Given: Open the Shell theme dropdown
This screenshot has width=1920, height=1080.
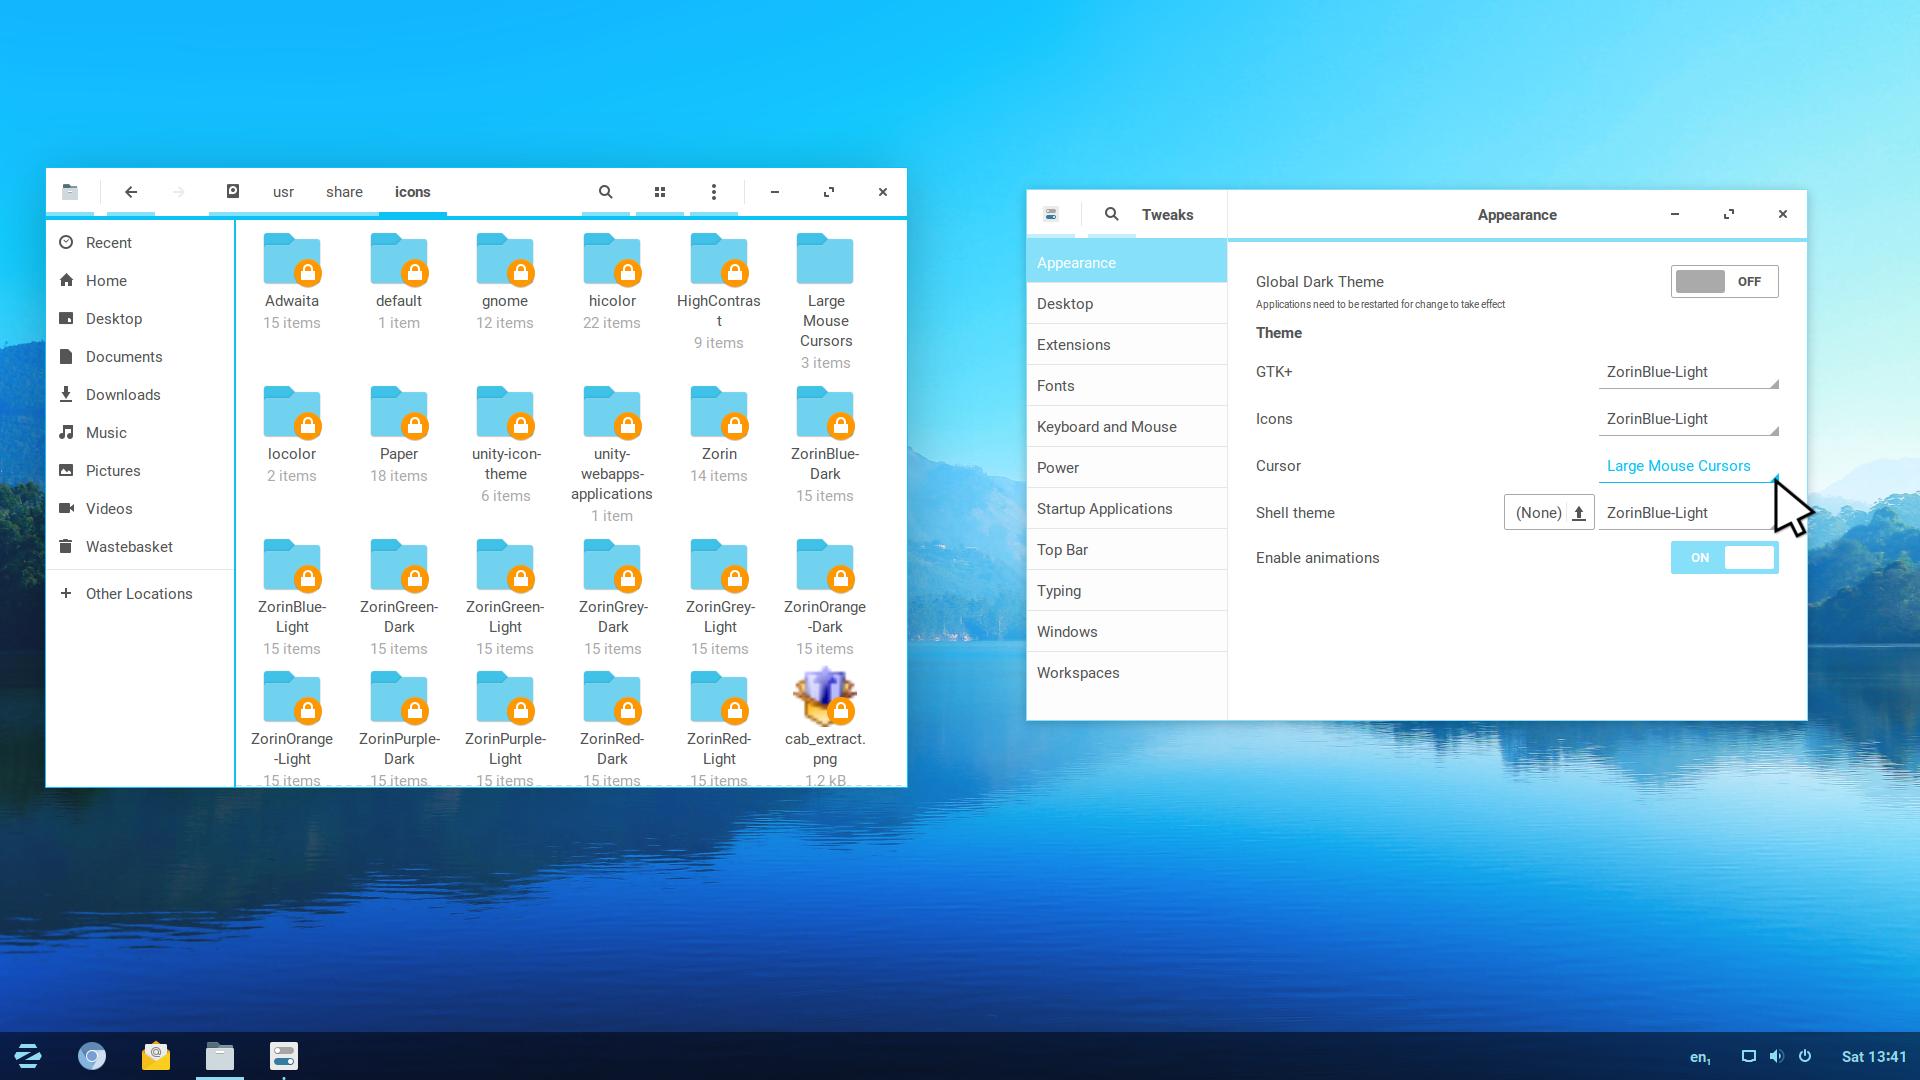Looking at the screenshot, I should pos(1688,513).
